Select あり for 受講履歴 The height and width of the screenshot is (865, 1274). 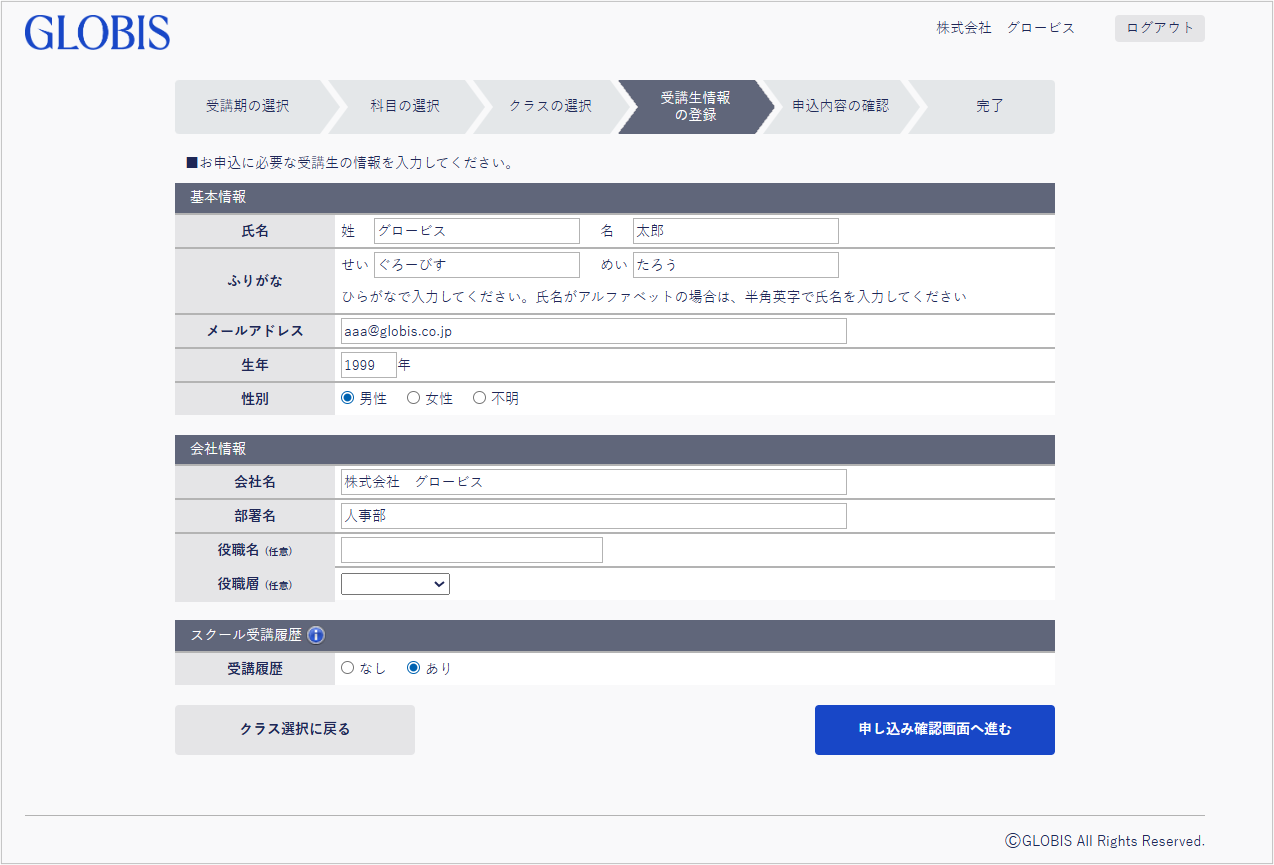coord(413,668)
